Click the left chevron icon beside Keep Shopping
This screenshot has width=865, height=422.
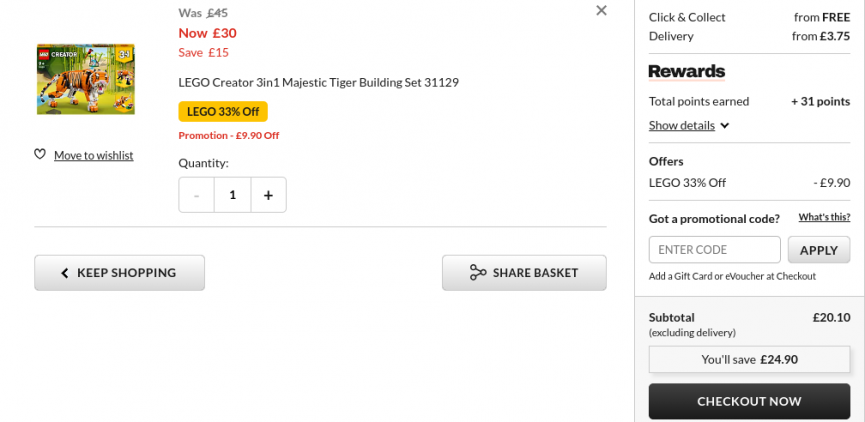tap(65, 273)
